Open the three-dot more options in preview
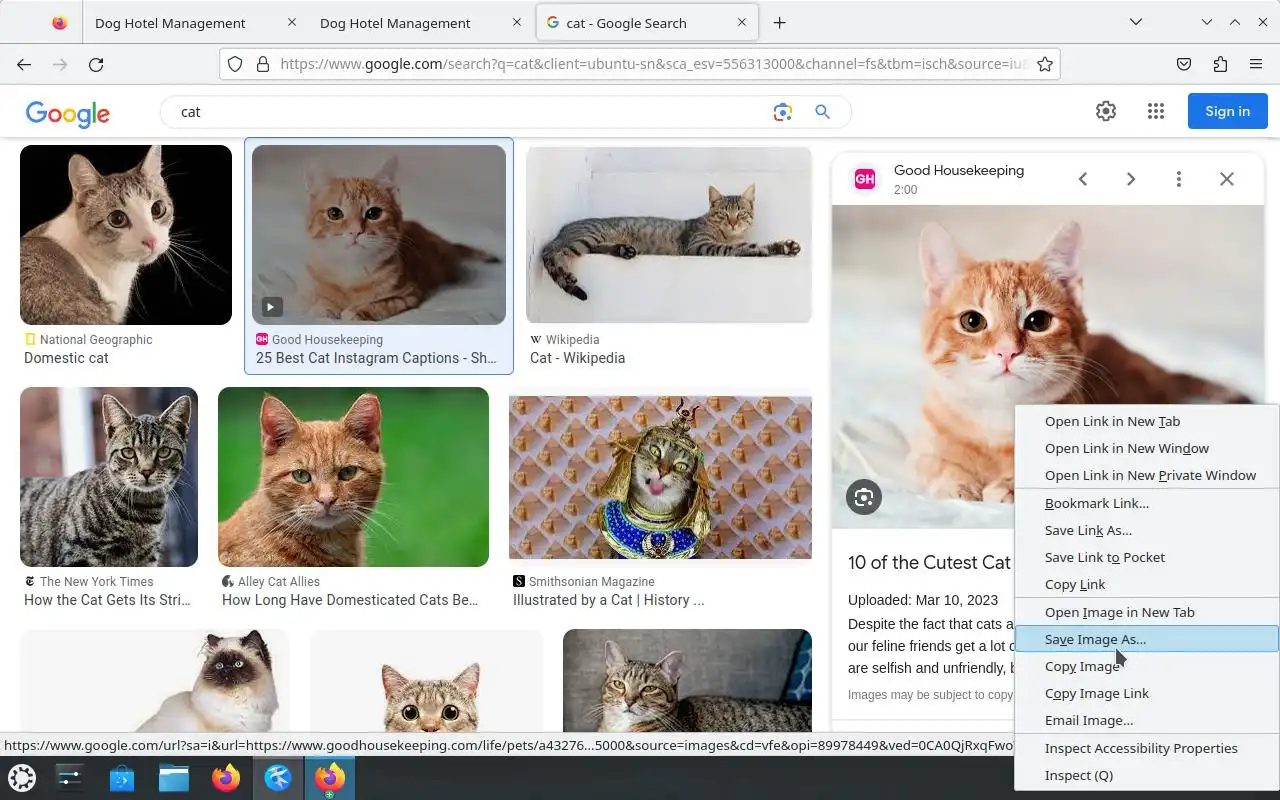Viewport: 1280px width, 800px height. 1179,179
